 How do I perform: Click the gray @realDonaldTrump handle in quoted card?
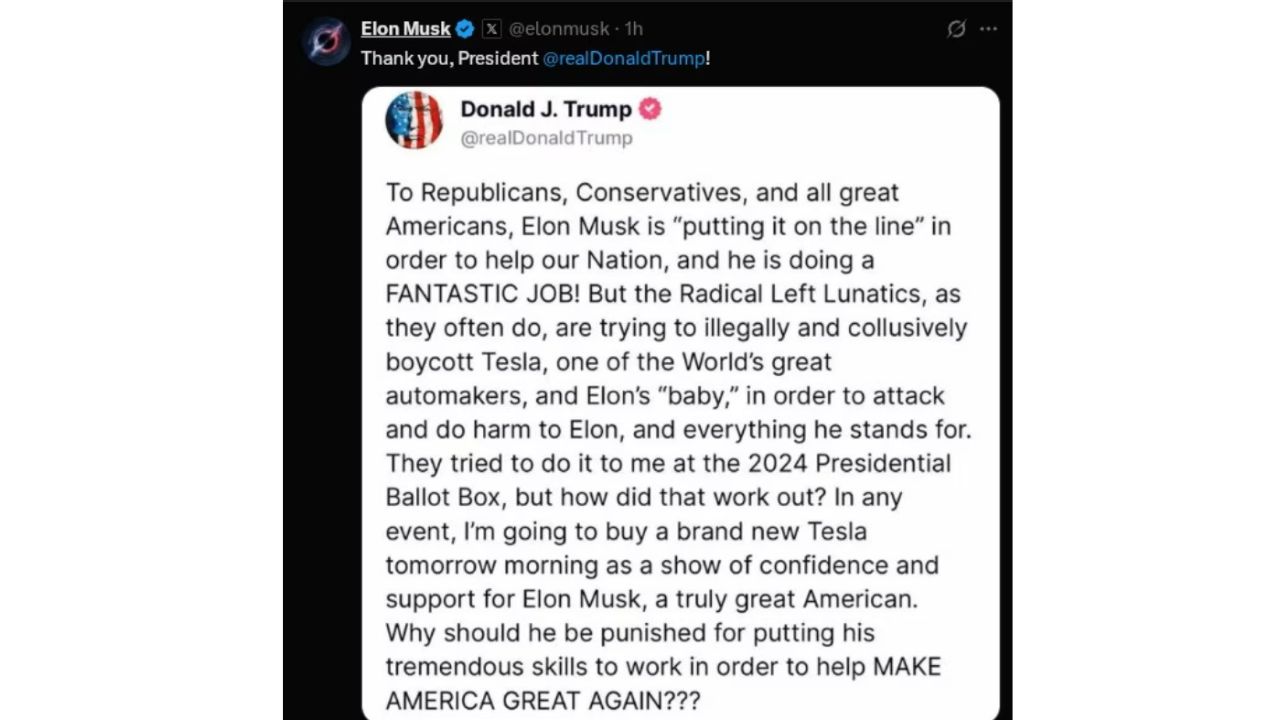coord(546,138)
